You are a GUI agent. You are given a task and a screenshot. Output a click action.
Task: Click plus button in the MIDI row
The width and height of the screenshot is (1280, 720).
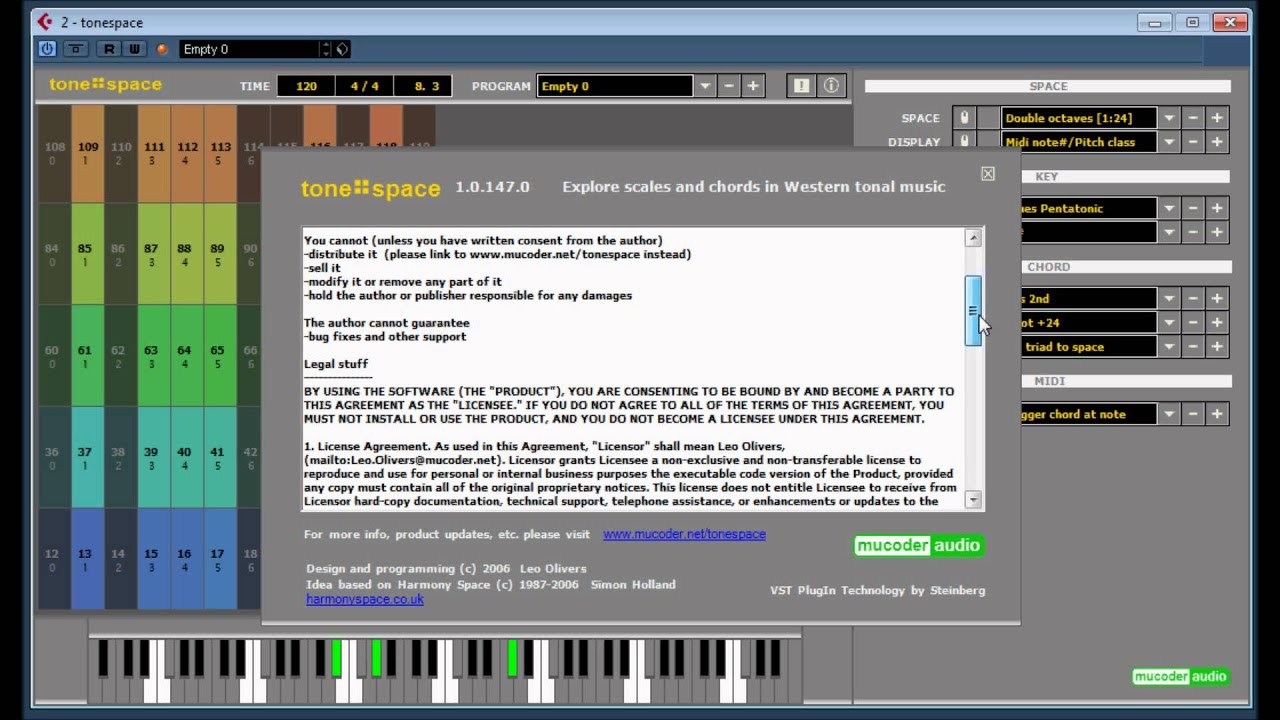click(1217, 413)
